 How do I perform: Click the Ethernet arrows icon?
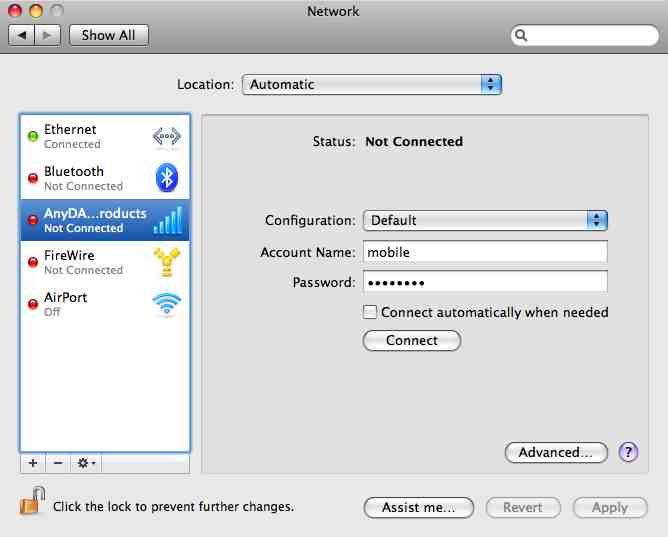(x=166, y=137)
